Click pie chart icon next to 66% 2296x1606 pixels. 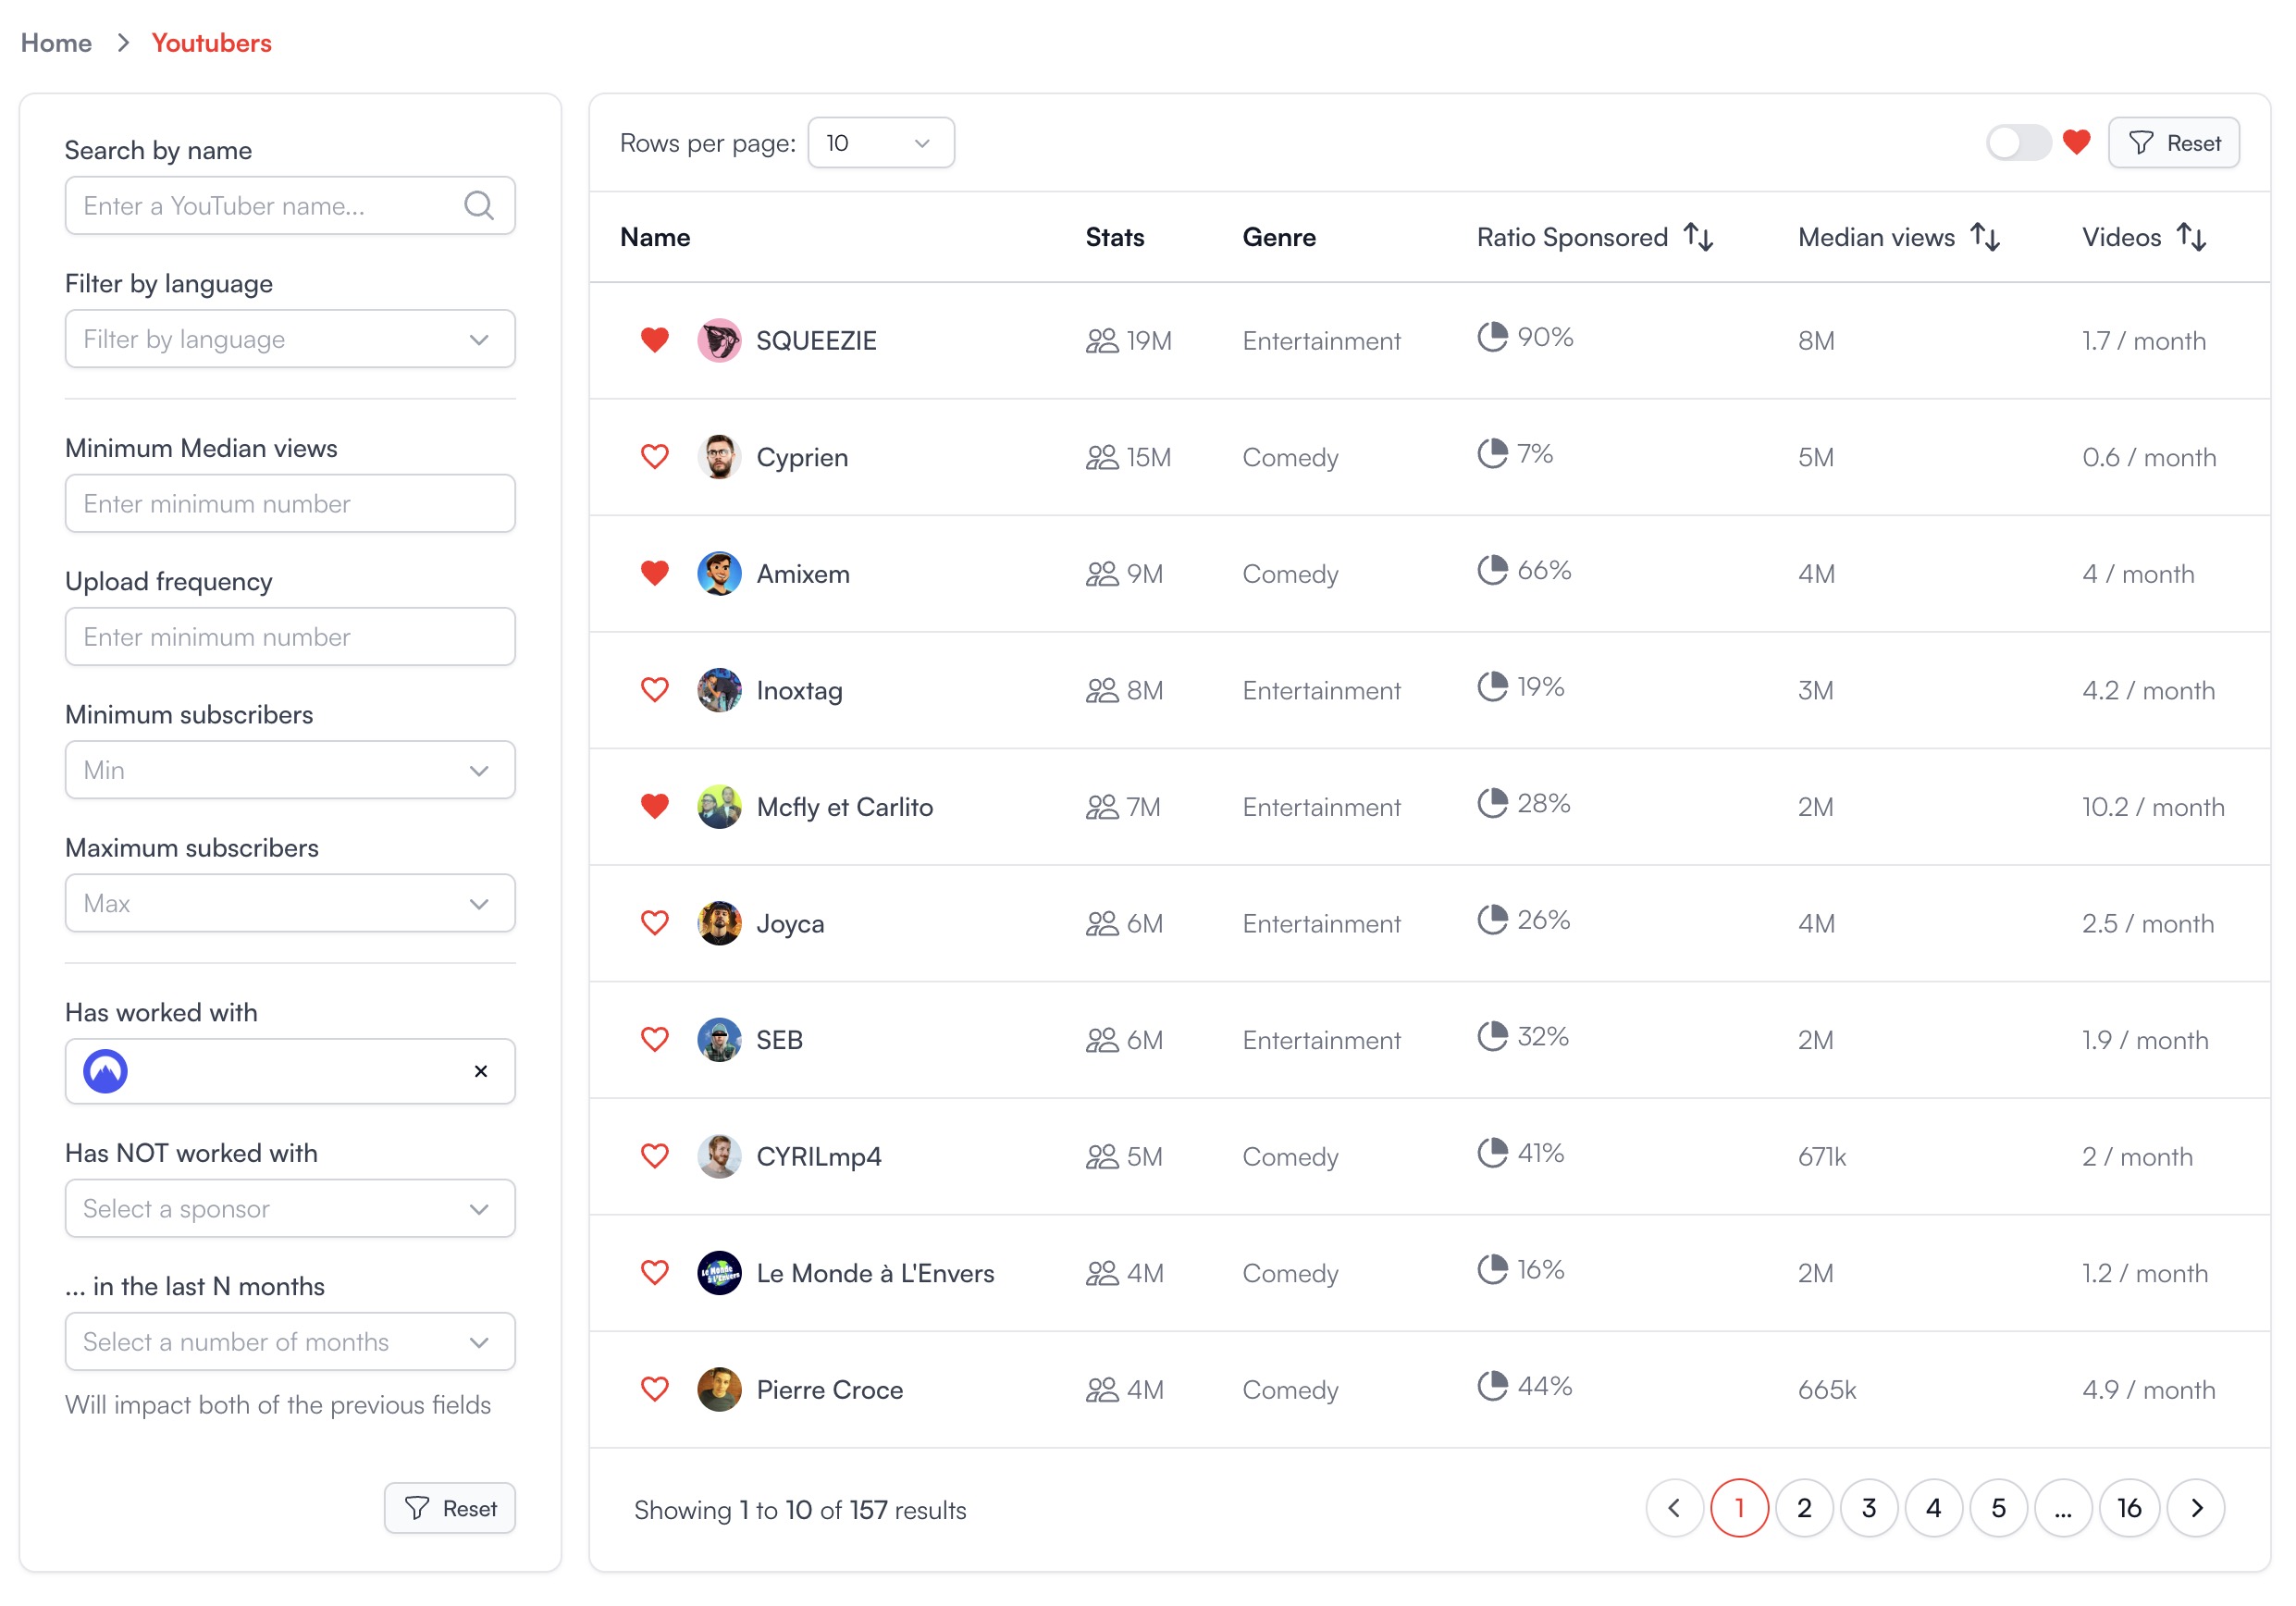[x=1492, y=570]
